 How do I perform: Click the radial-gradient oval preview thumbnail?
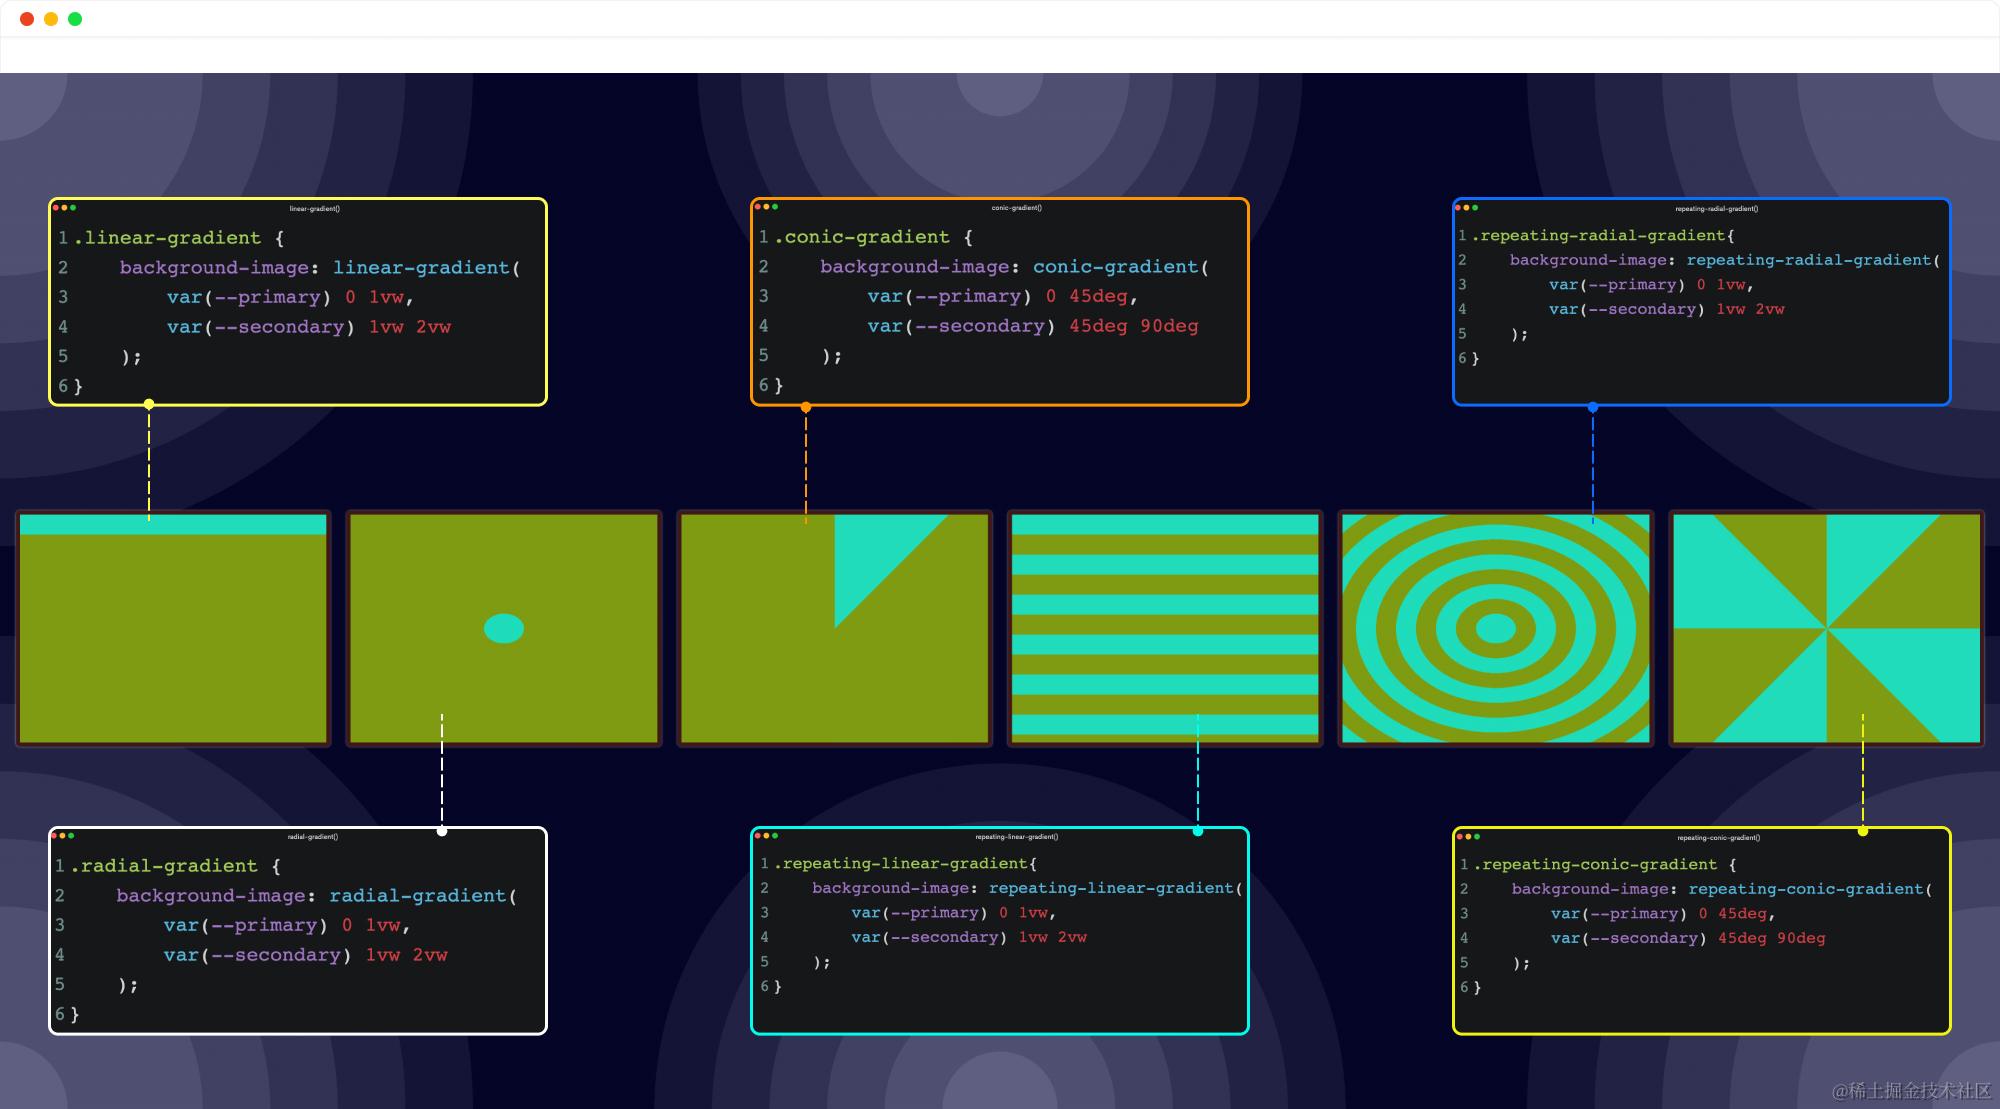tap(504, 628)
